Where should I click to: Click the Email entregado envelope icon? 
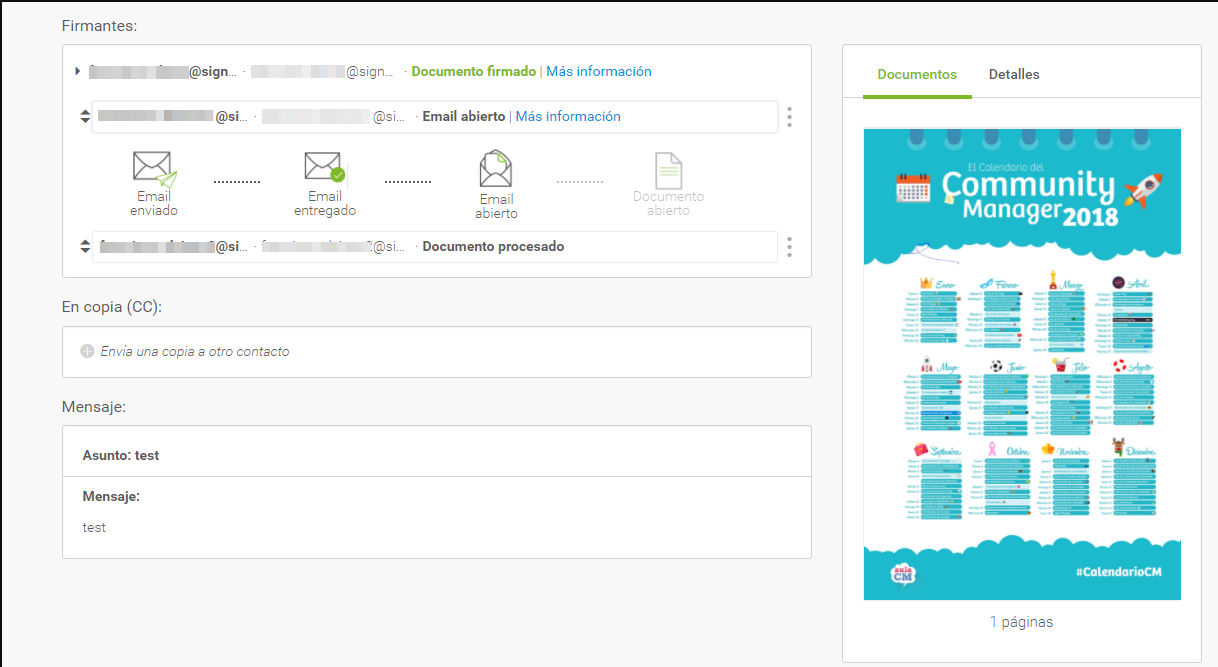click(x=325, y=168)
